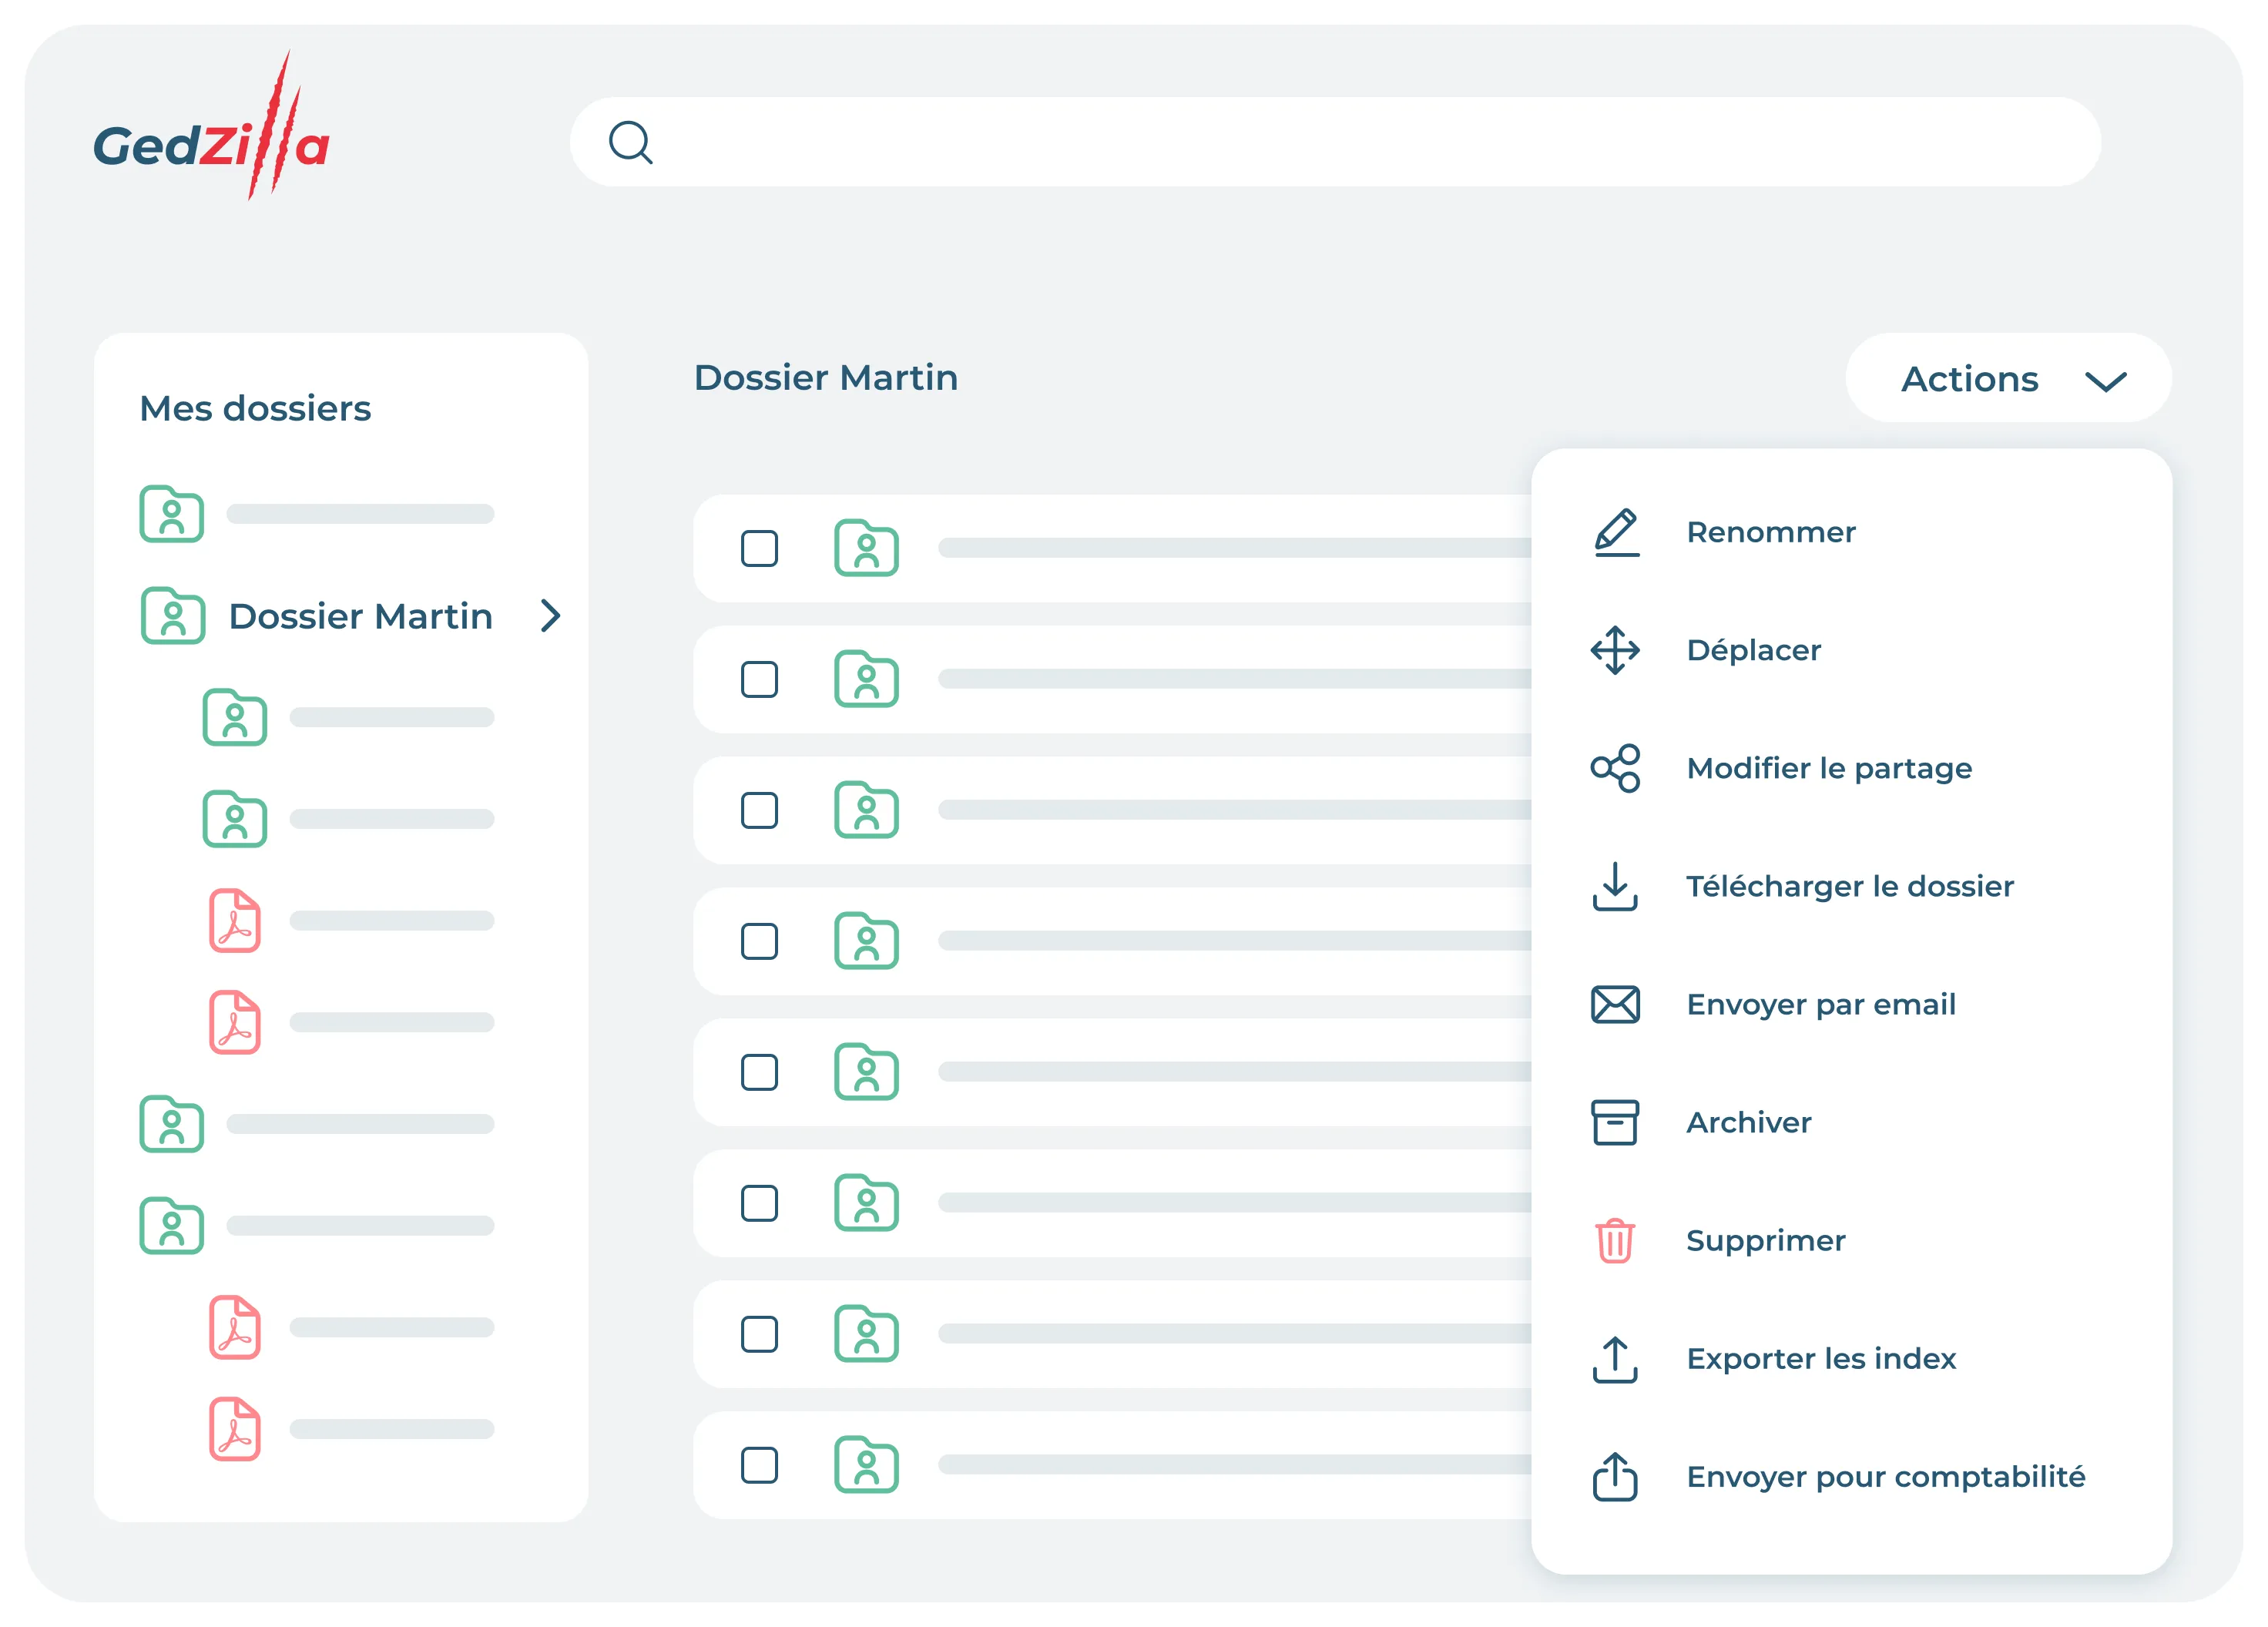Tick the checkbox of the third folder row
Image resolution: width=2268 pixels, height=1627 pixels.
pos(759,810)
